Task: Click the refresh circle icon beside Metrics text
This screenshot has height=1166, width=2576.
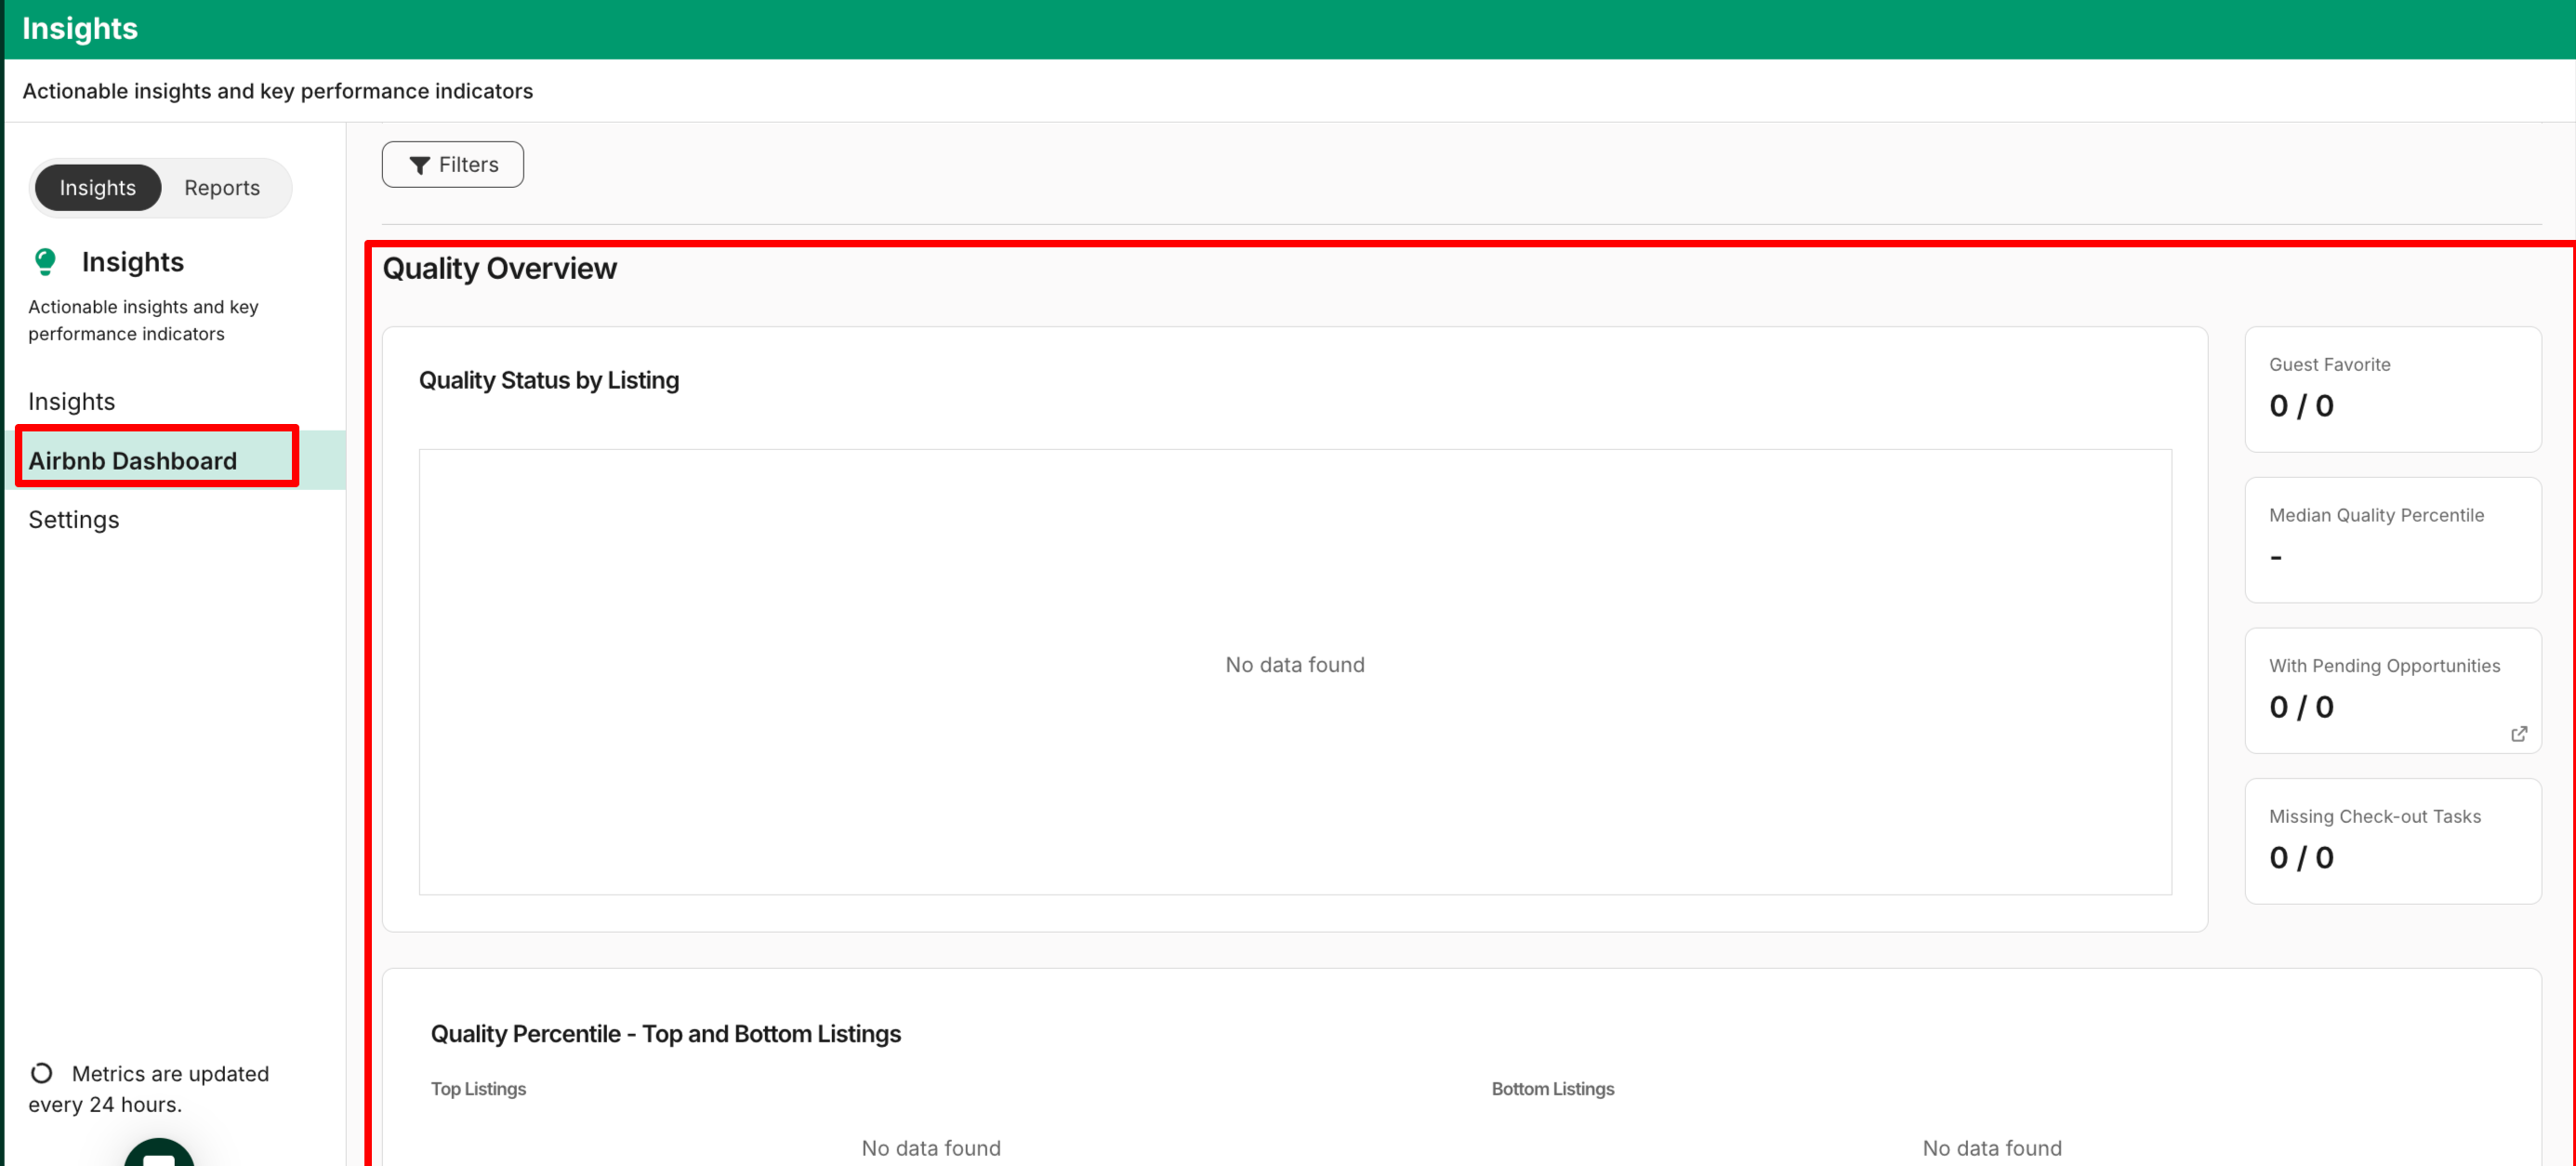Action: [41, 1073]
